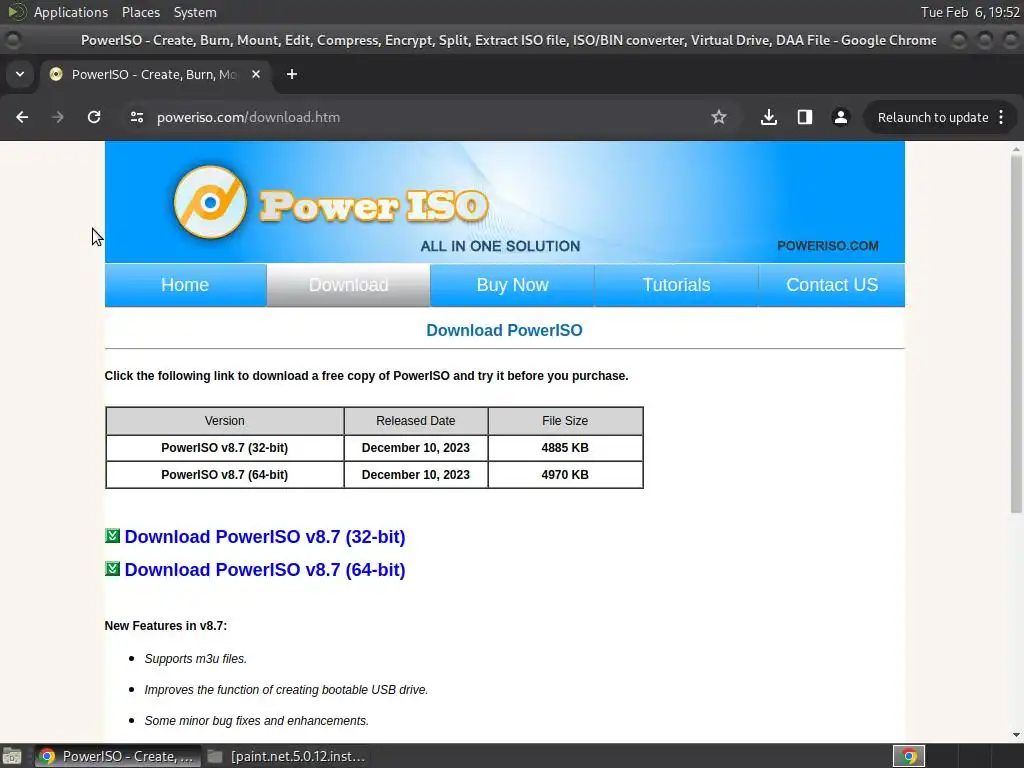Click green download icon beside 32-bit link
Screen dimensions: 1024x768
112,536
